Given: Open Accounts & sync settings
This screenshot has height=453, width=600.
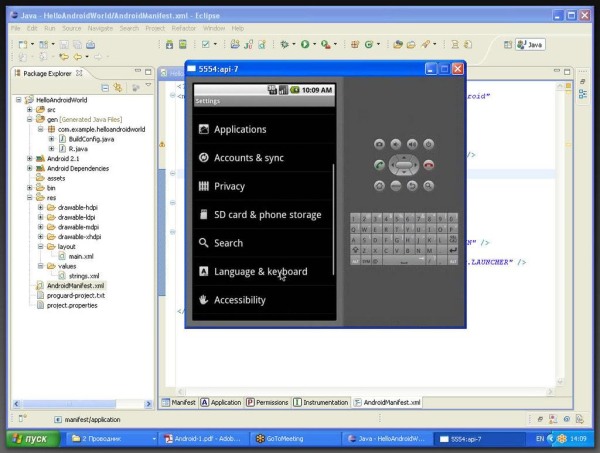Looking at the screenshot, I should pyautogui.click(x=248, y=158).
